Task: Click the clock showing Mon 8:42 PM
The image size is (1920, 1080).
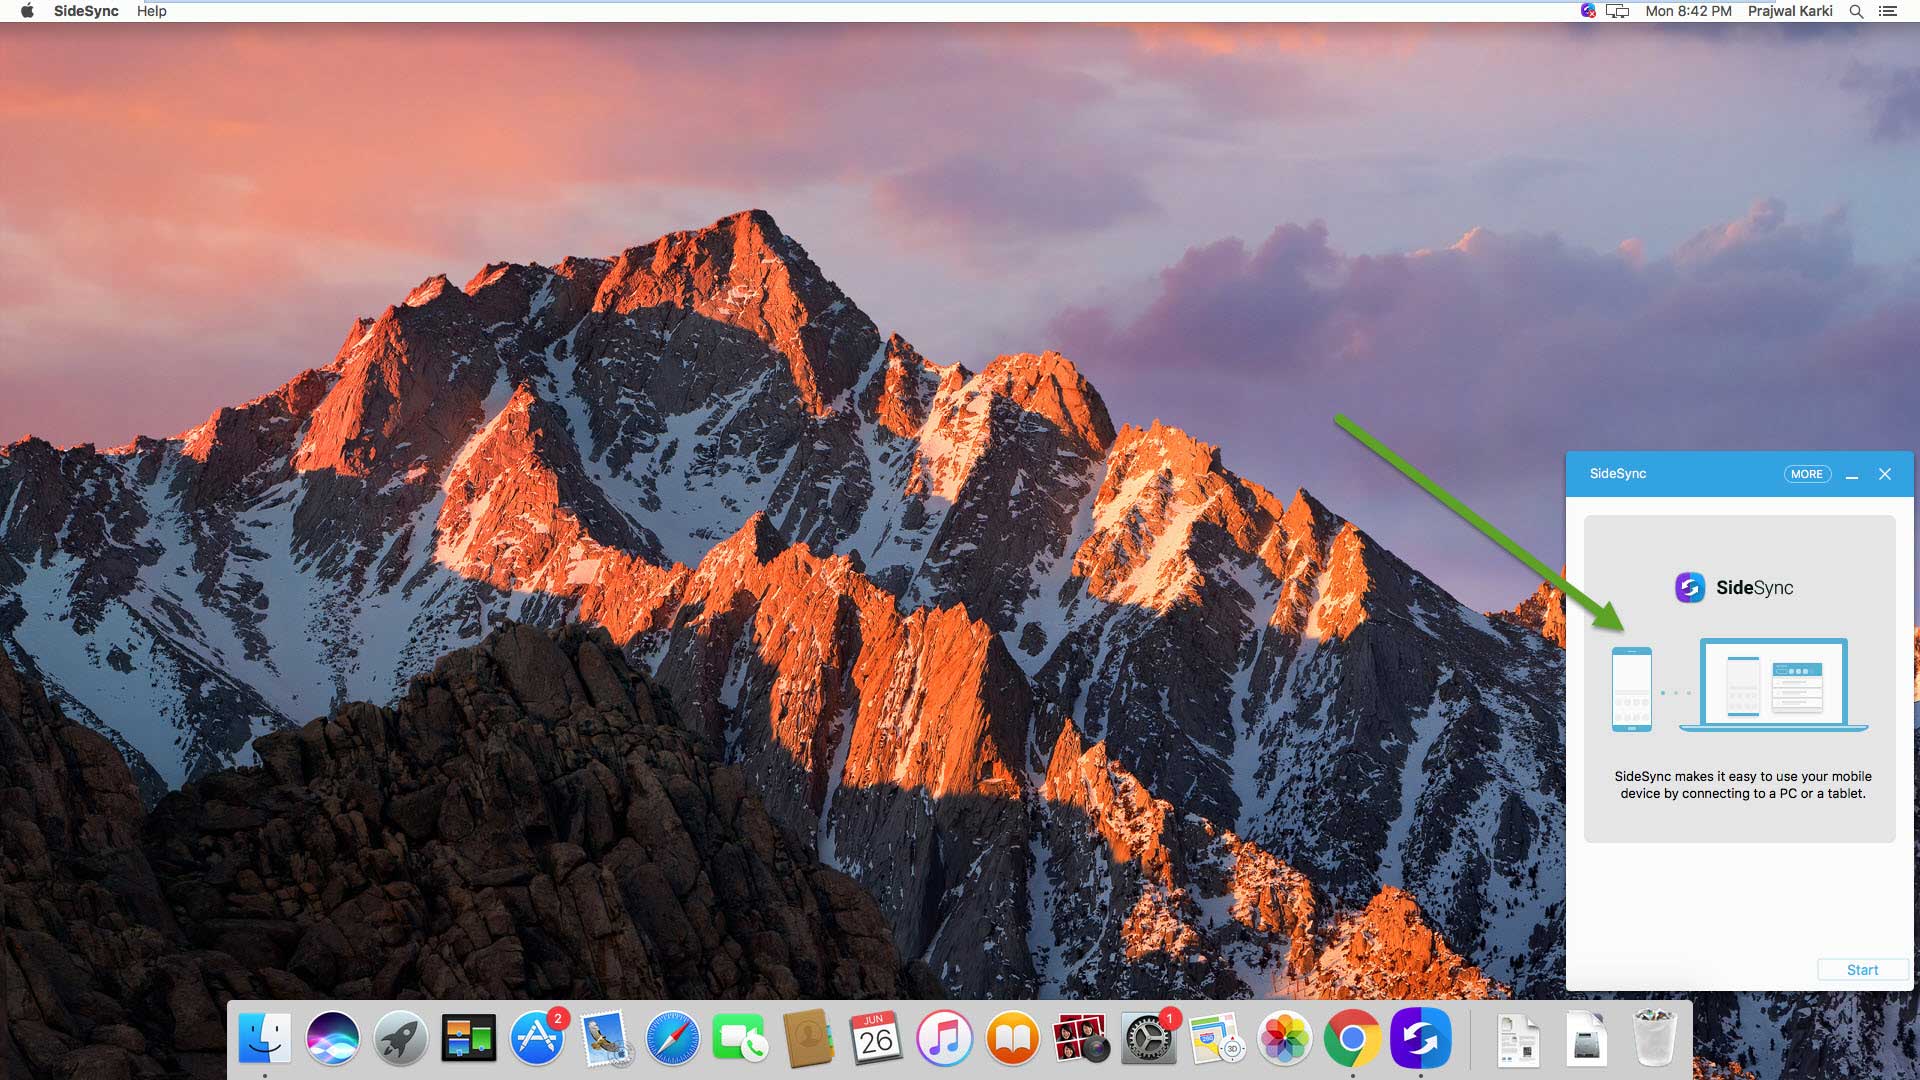Action: [x=1688, y=11]
